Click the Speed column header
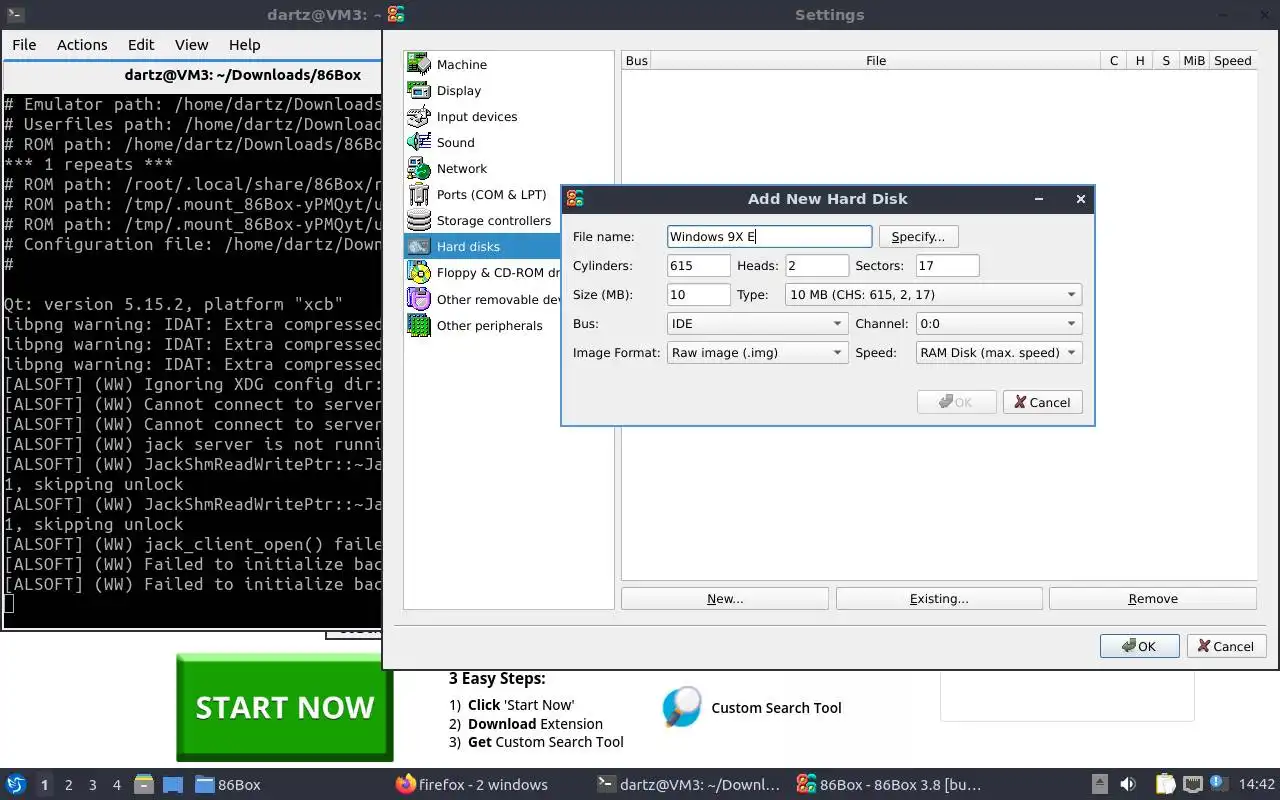1280x800 pixels. (x=1232, y=61)
